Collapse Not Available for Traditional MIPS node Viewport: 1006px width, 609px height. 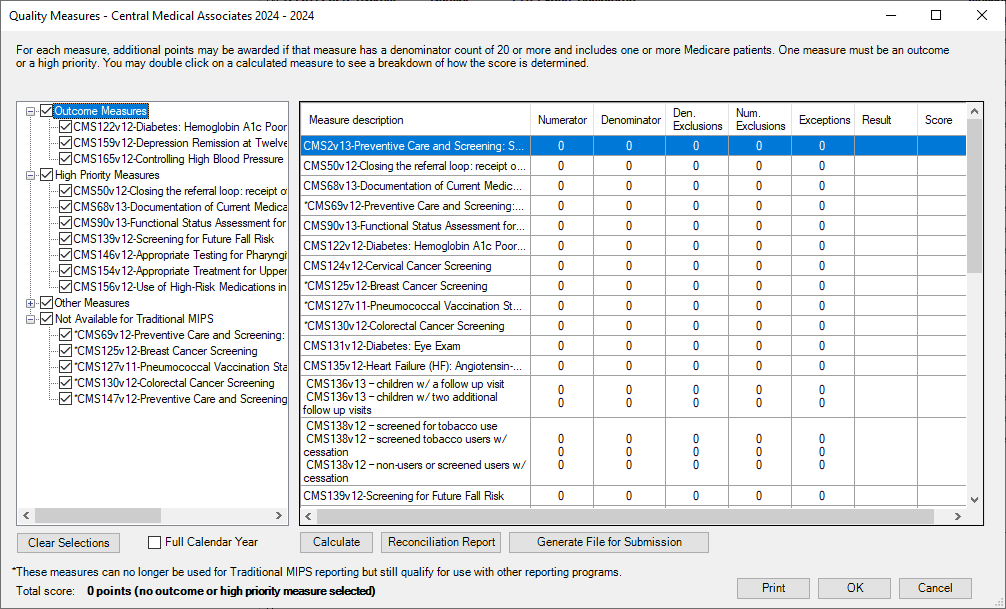pyautogui.click(x=31, y=319)
